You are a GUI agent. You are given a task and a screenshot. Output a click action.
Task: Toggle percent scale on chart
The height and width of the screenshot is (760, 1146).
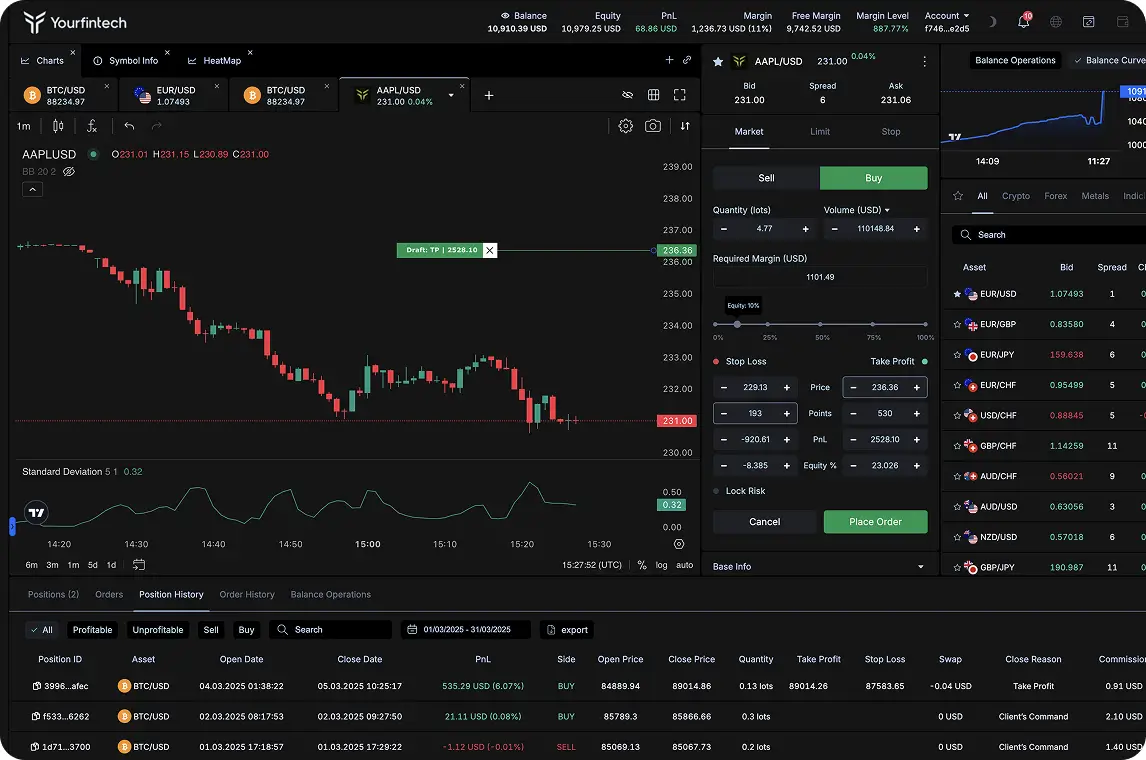(x=642, y=565)
